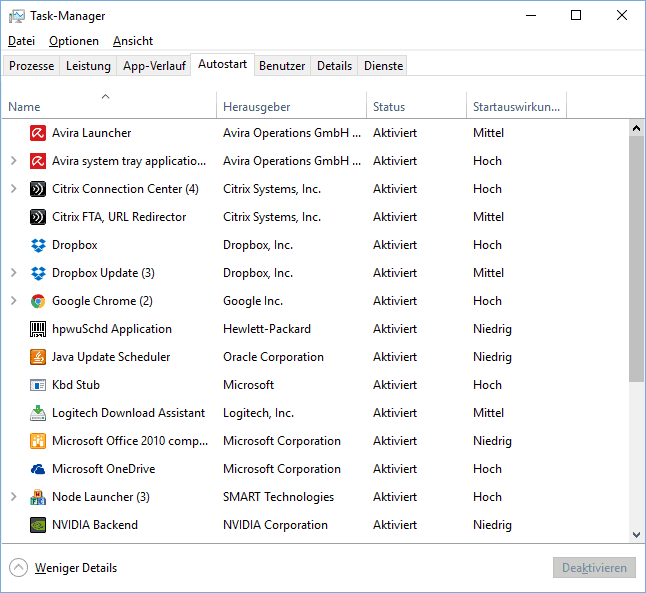Select the NVIDIA Backend entry name
This screenshot has height=593, width=646.
95,525
